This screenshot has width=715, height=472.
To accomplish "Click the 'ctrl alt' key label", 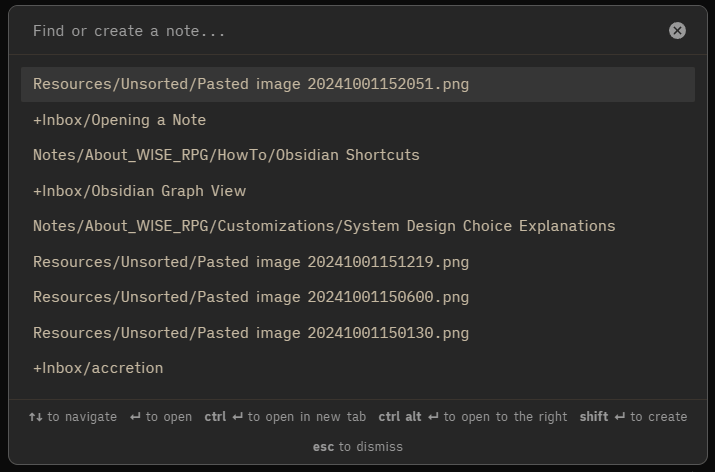I will [400, 417].
